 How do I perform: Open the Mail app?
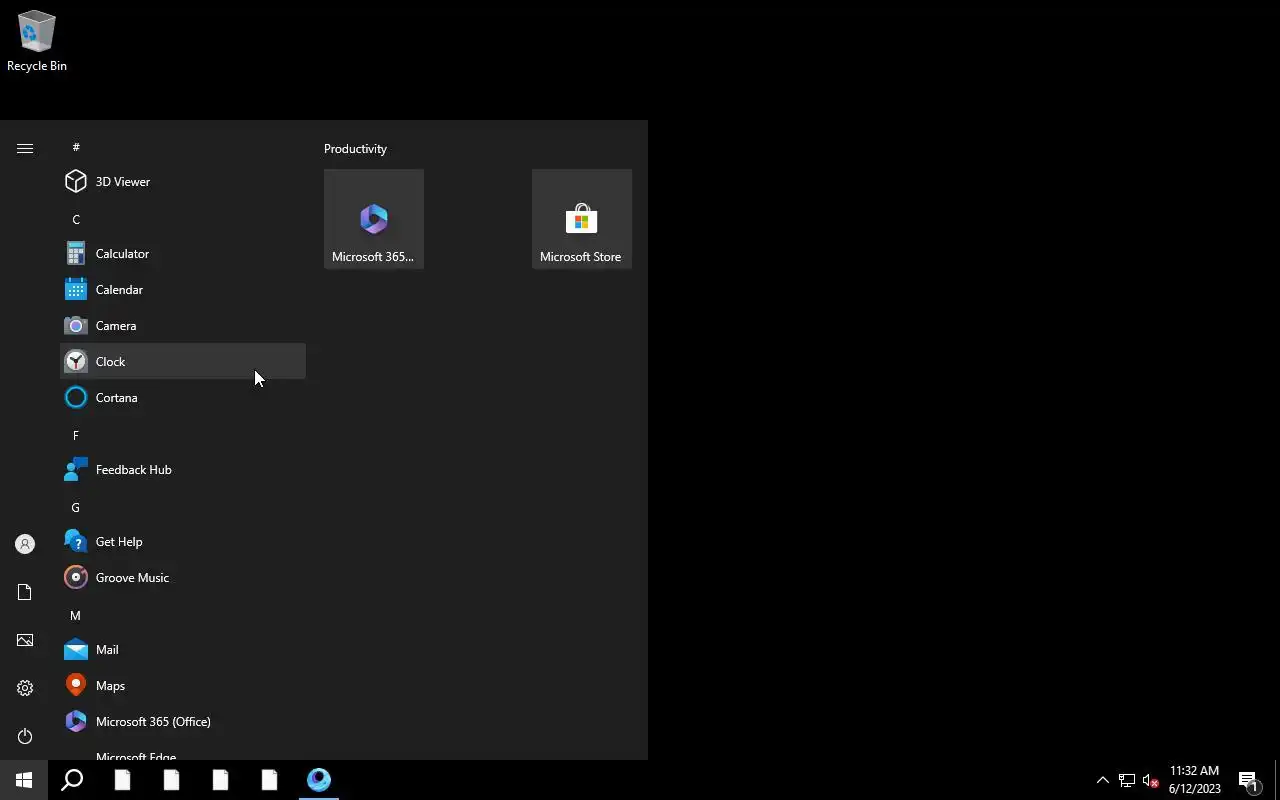point(183,649)
